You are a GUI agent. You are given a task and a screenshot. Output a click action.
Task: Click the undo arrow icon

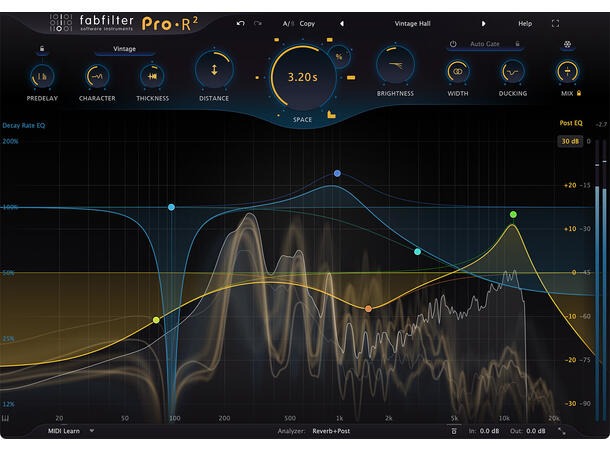tap(240, 24)
